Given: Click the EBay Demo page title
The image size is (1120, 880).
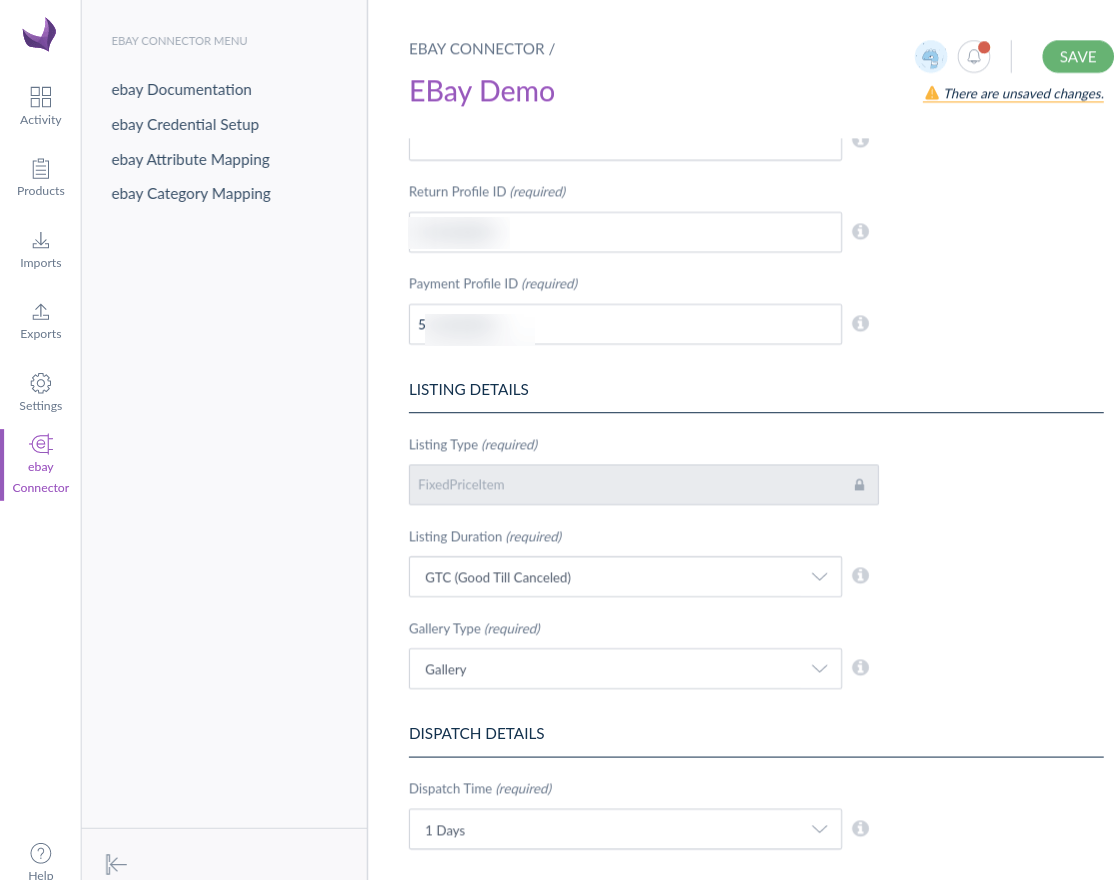Looking at the screenshot, I should coord(482,91).
